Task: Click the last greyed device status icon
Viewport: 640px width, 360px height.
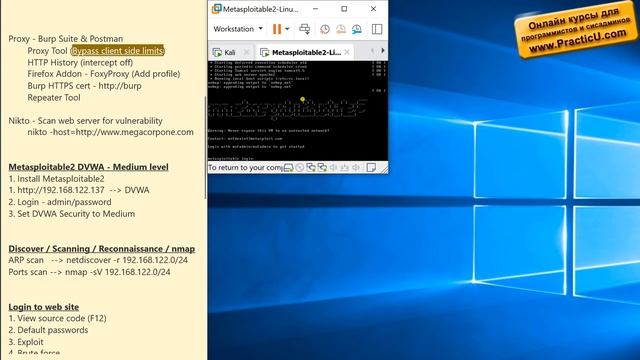Action: (356, 167)
